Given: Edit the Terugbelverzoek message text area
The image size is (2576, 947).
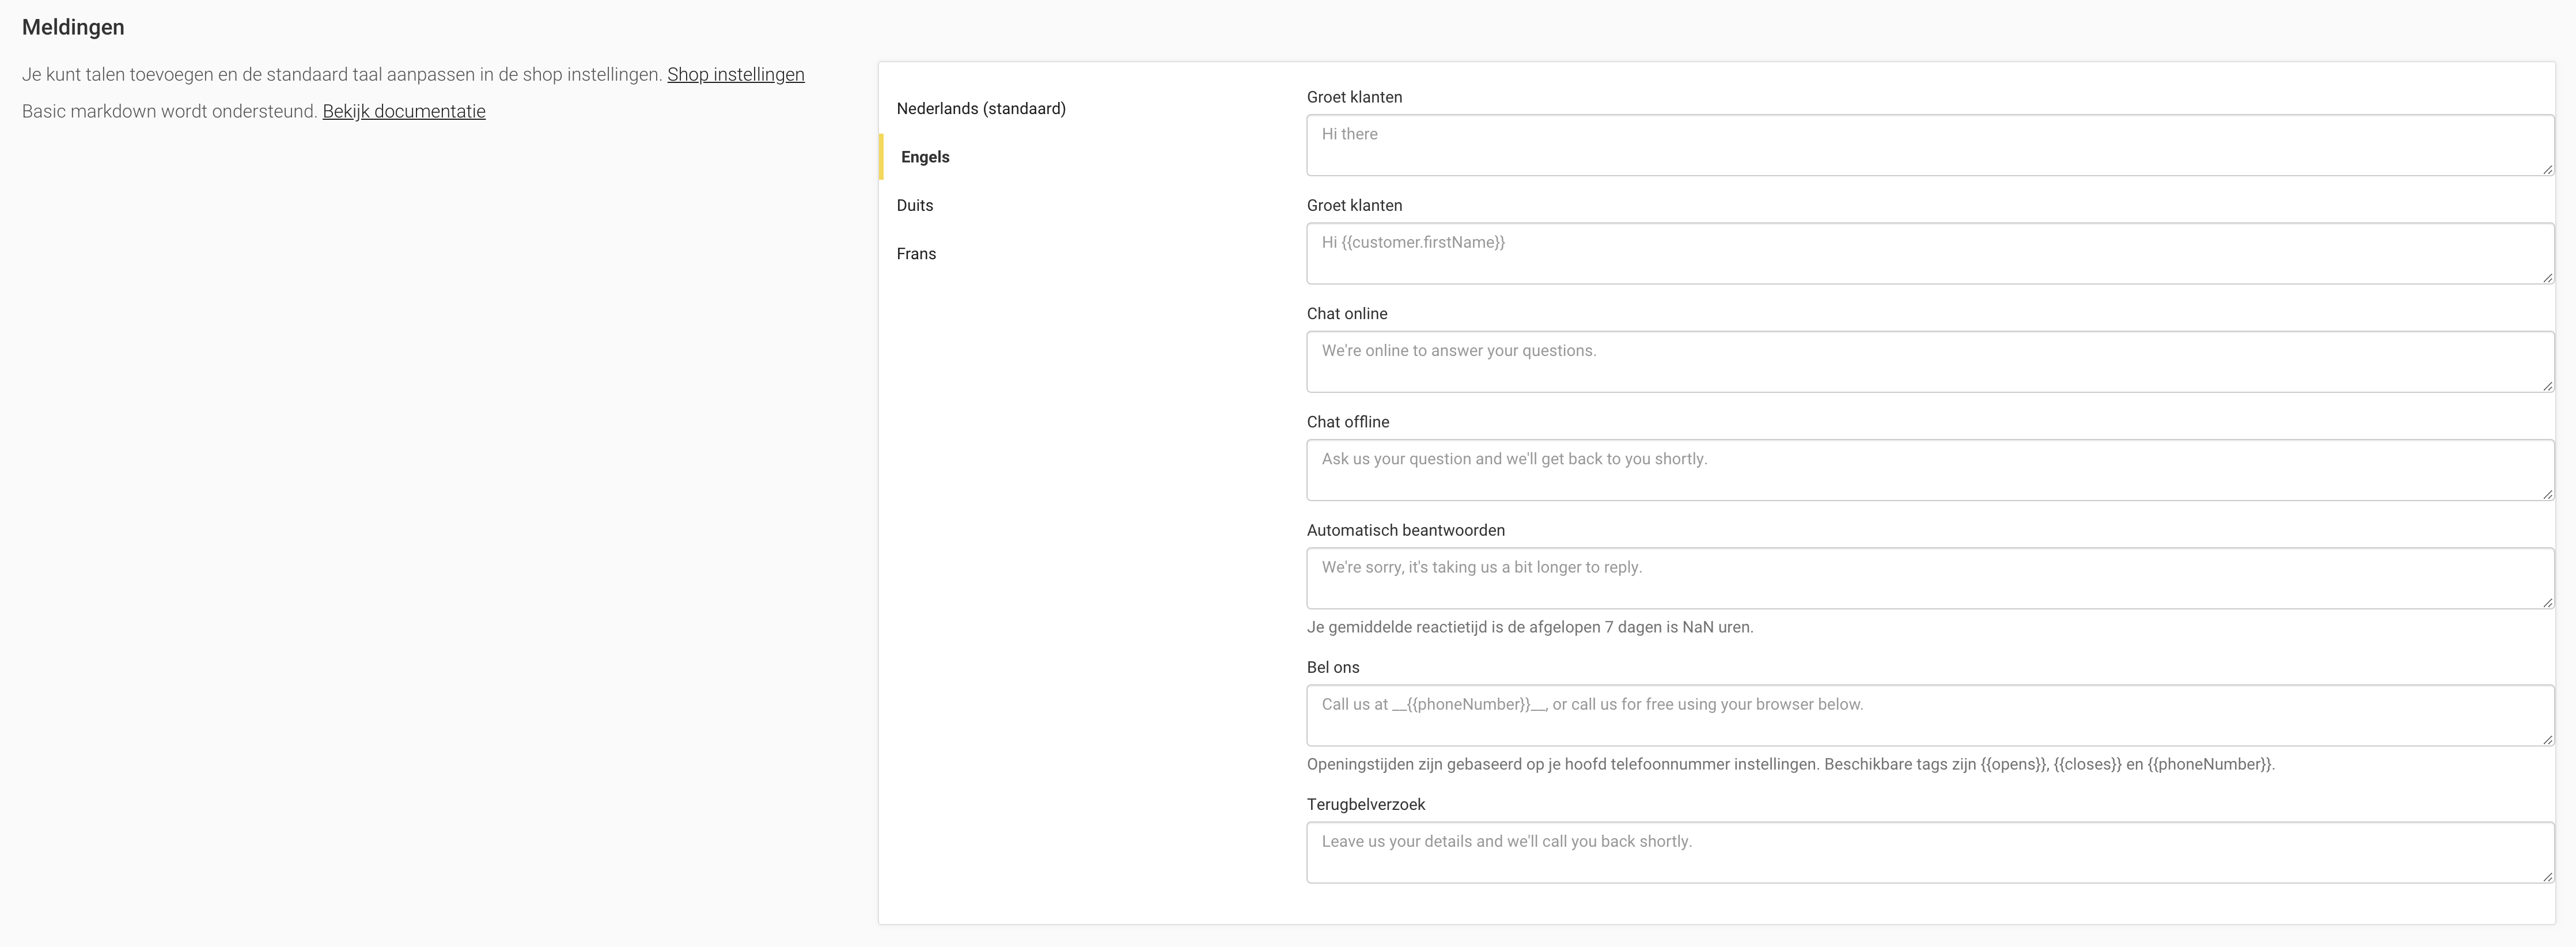Looking at the screenshot, I should (1930, 852).
